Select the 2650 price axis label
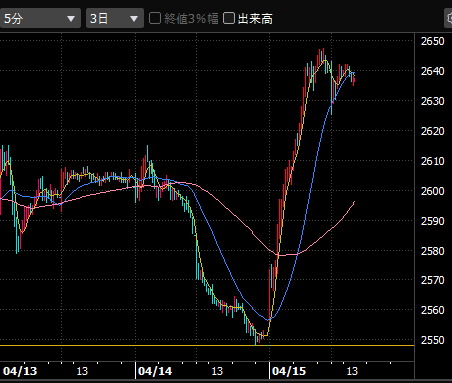Image resolution: width=452 pixels, height=383 pixels. [x=433, y=41]
